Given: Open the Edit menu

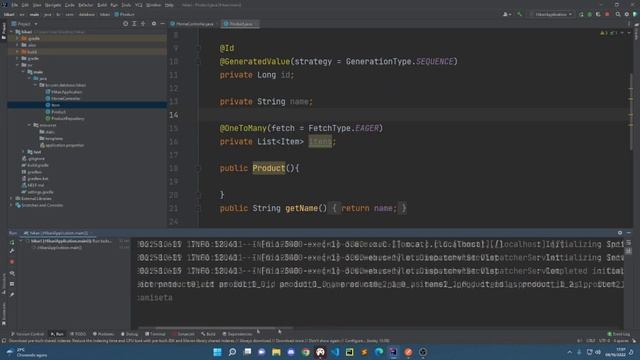Looking at the screenshot, I should click(25, 5).
